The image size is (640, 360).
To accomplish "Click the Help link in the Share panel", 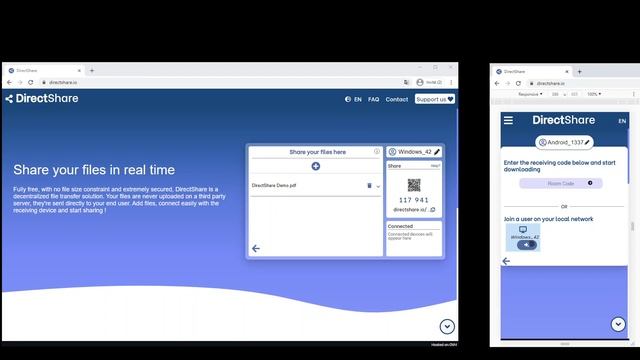I will click(x=436, y=166).
